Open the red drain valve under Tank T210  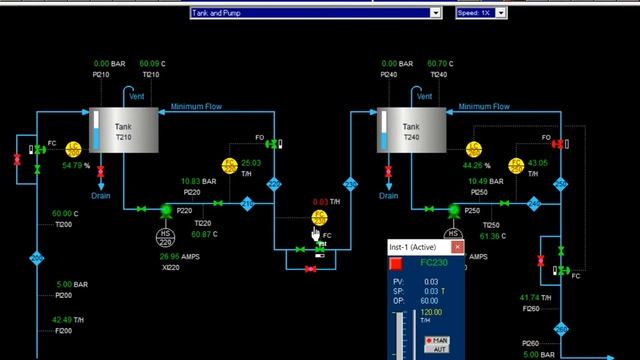pyautogui.click(x=100, y=172)
